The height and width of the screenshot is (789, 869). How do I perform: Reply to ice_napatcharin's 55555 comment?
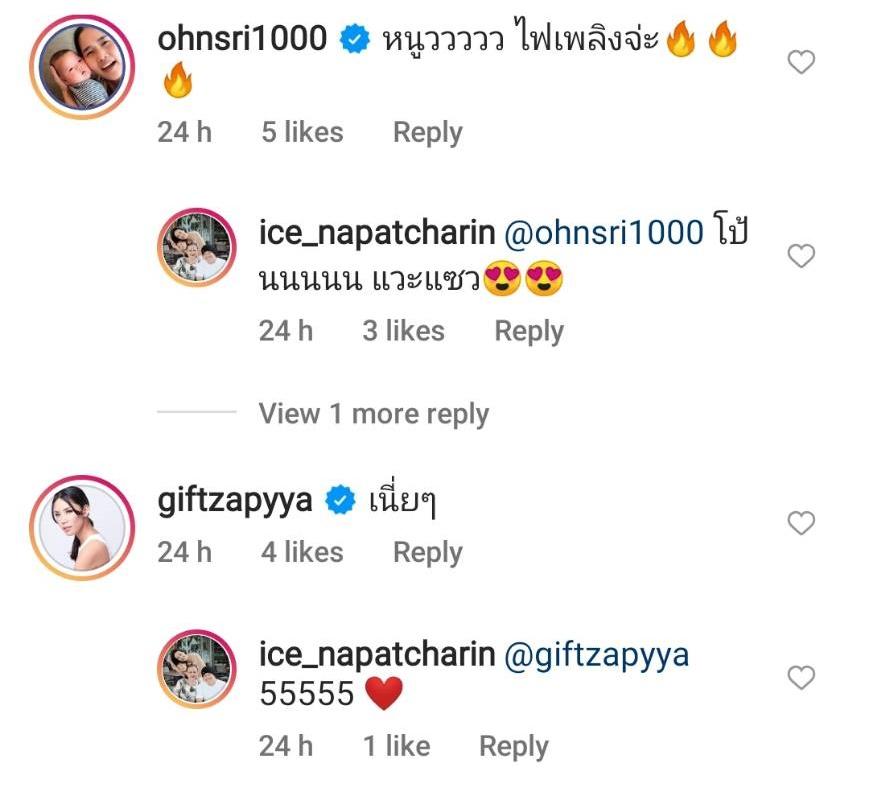[x=514, y=746]
